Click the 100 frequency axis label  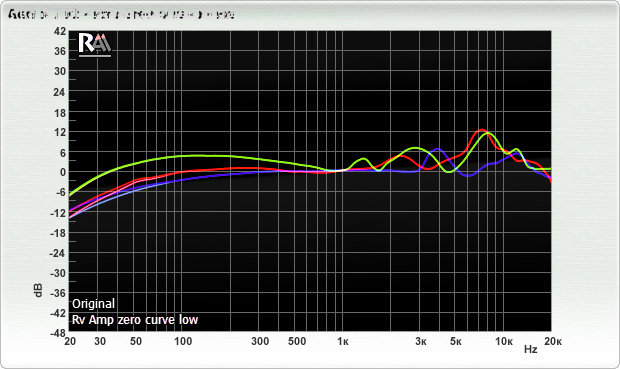(x=183, y=341)
